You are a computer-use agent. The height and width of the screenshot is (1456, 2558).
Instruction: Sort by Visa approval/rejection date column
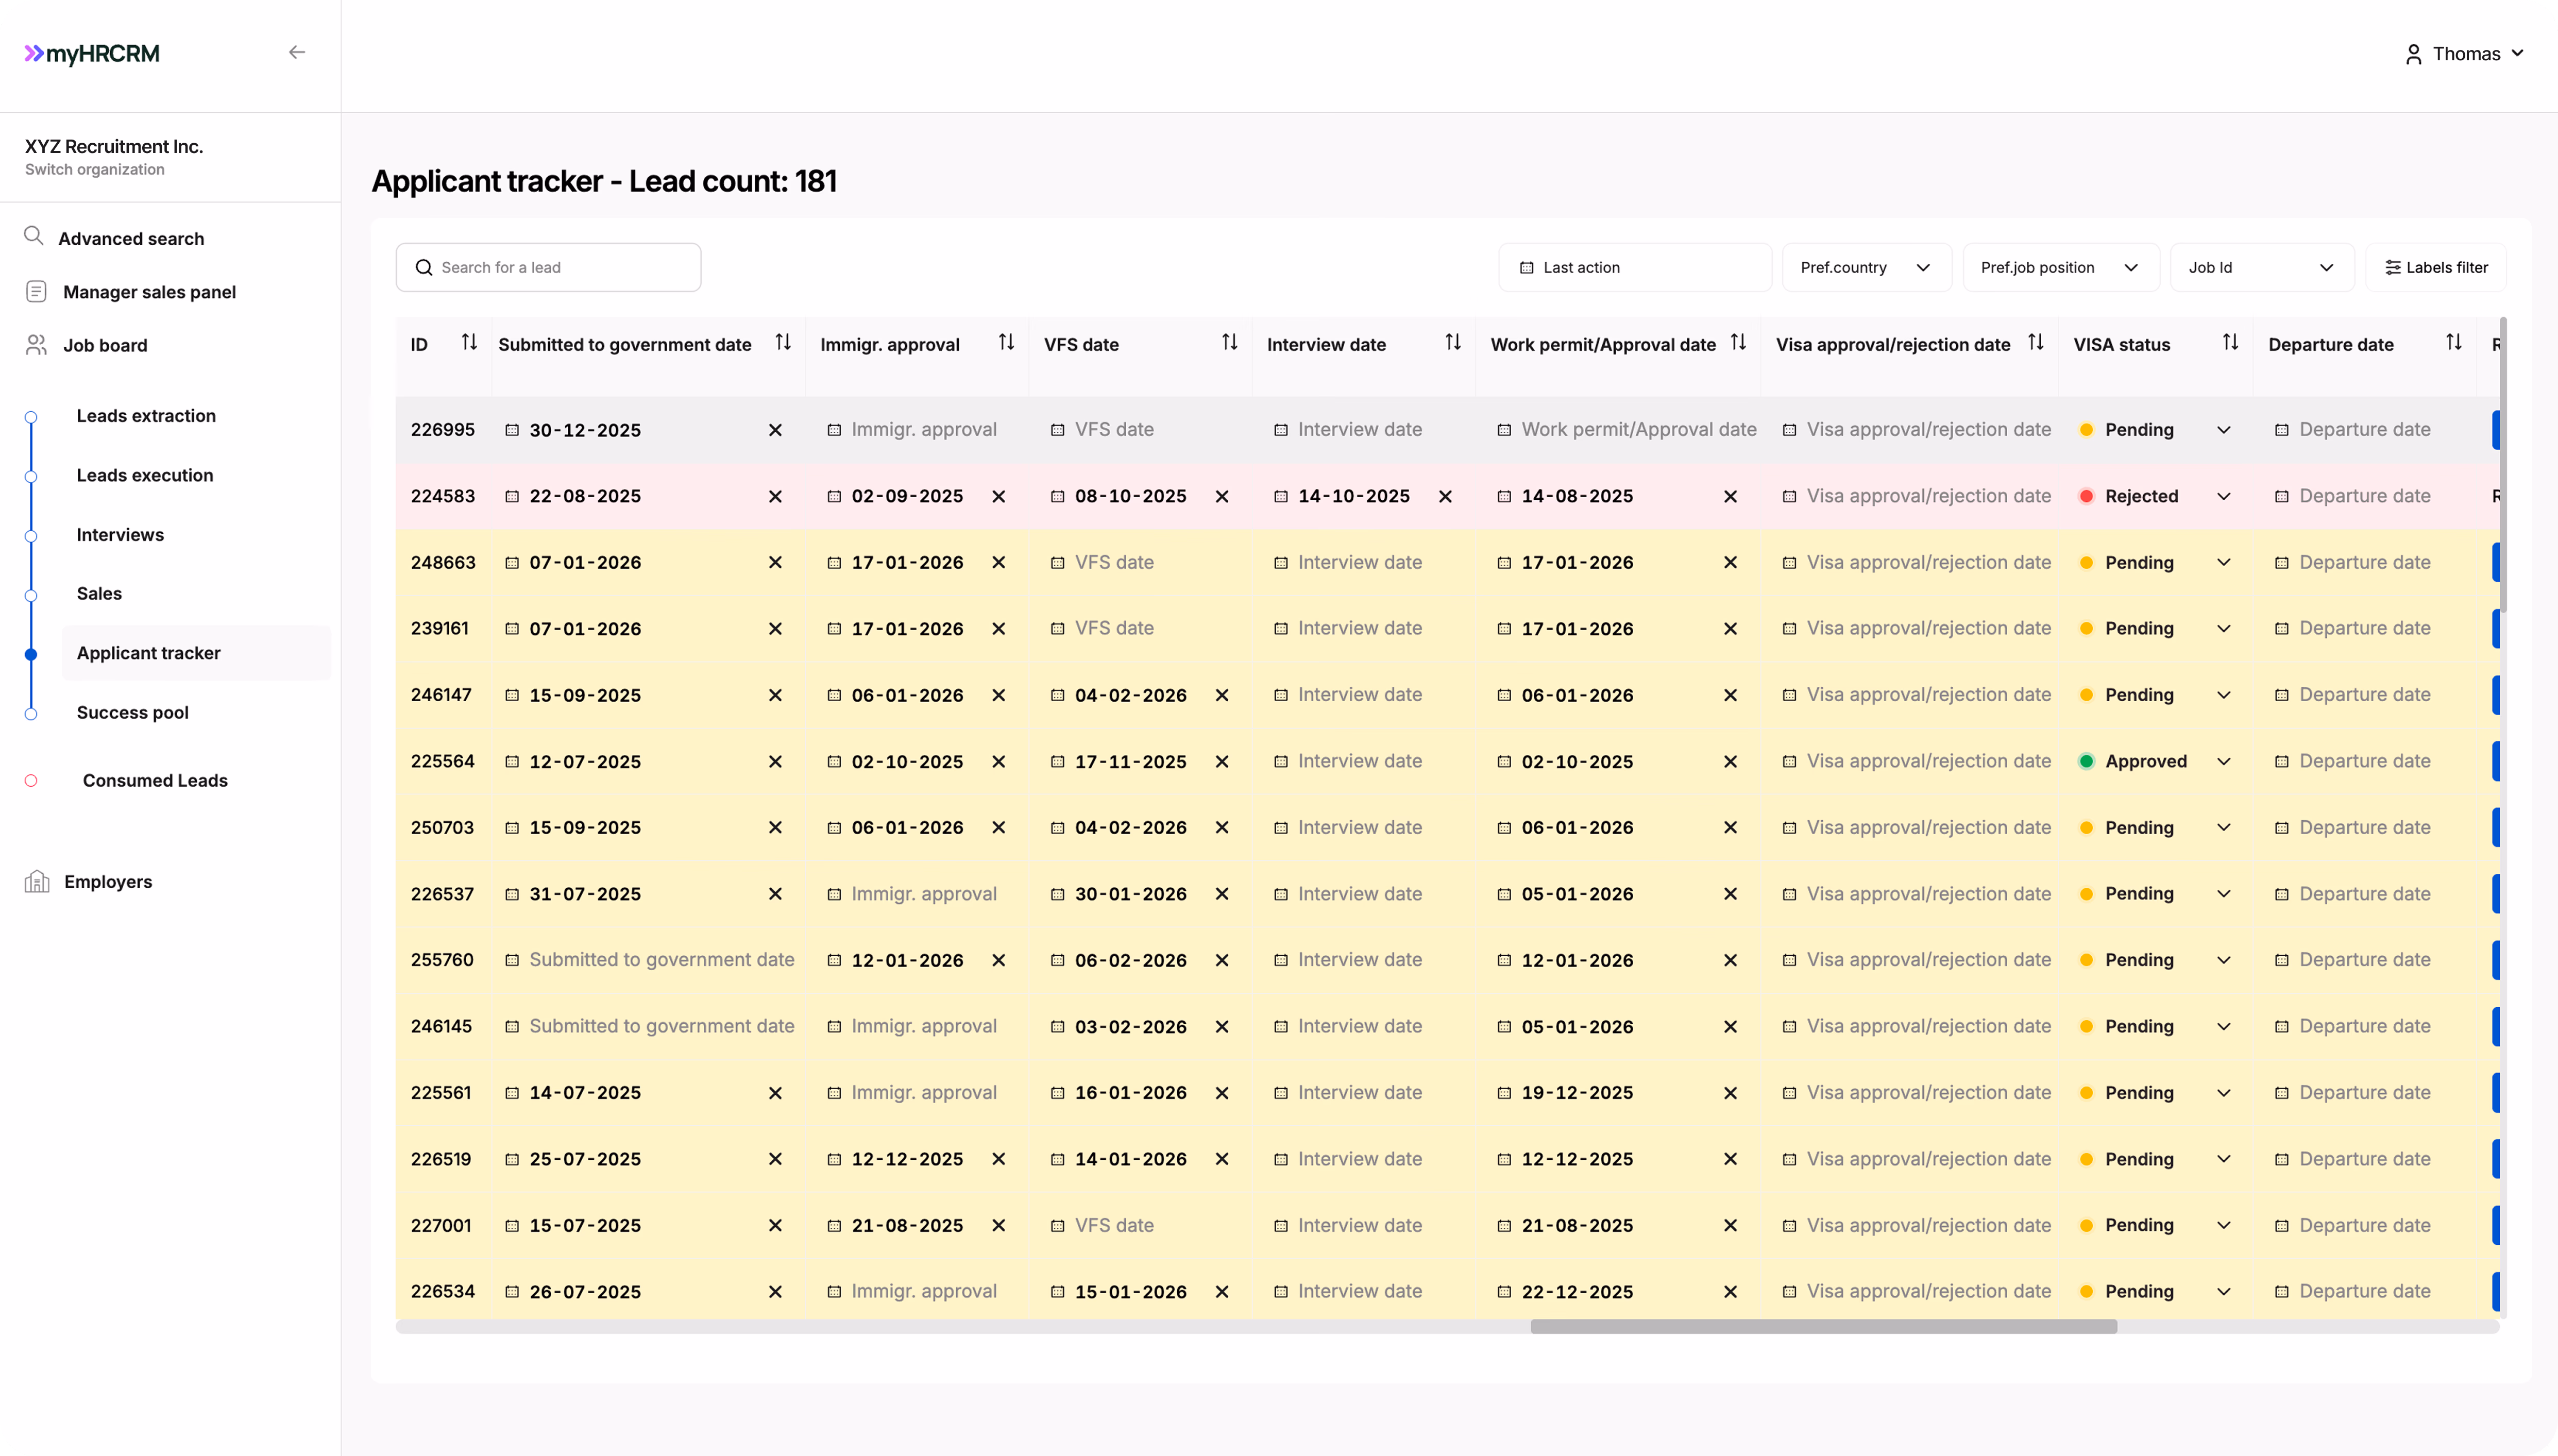2035,343
